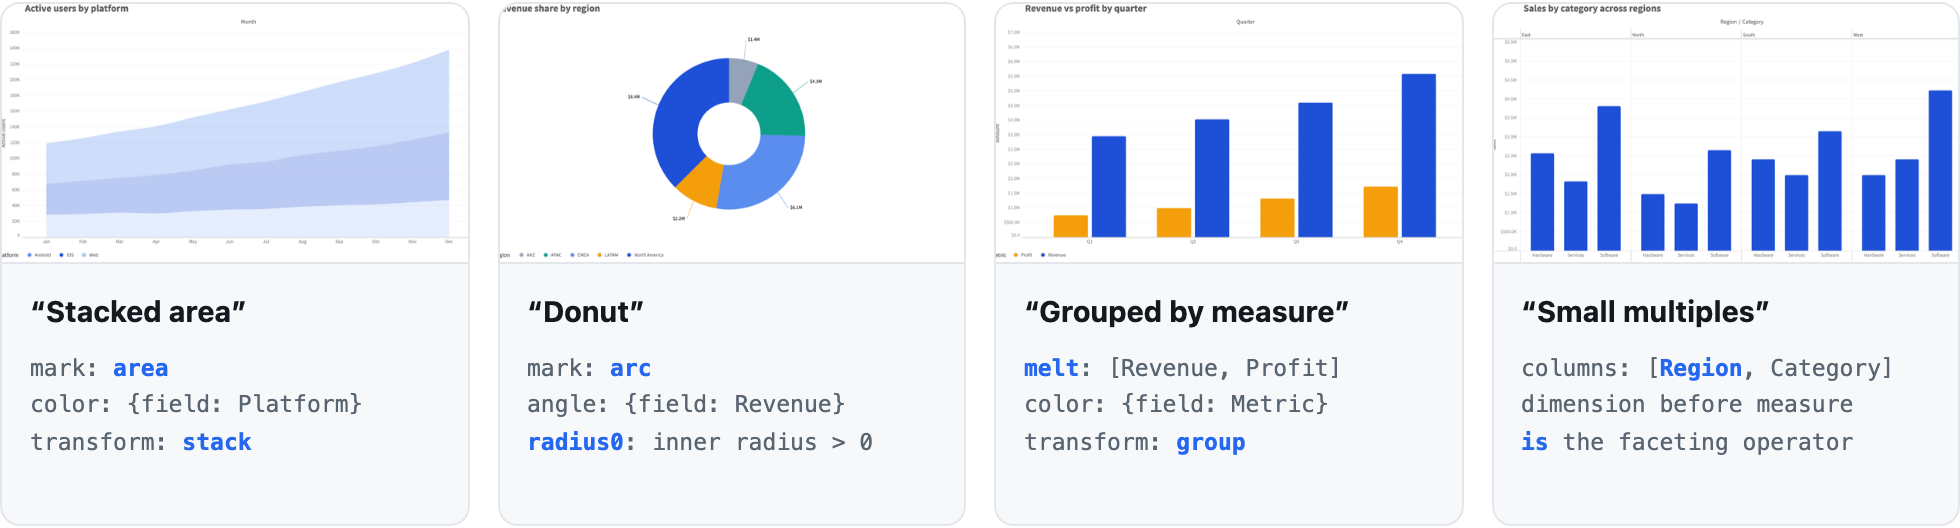The image size is (1960, 528).
Task: Click the Q4 Revenue bar
Action: click(1418, 155)
